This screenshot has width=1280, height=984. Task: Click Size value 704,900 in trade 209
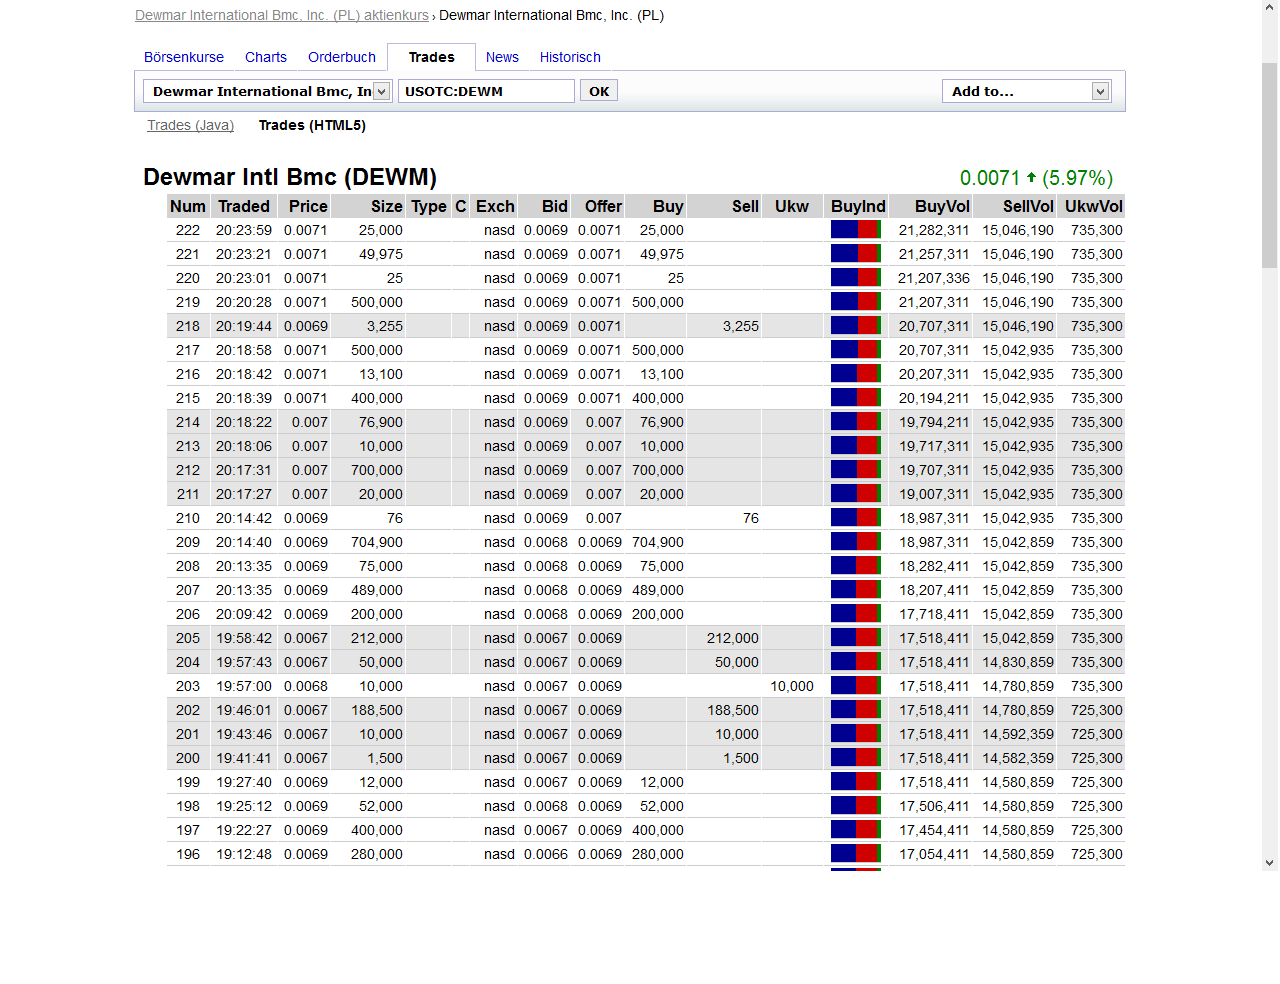tap(377, 542)
